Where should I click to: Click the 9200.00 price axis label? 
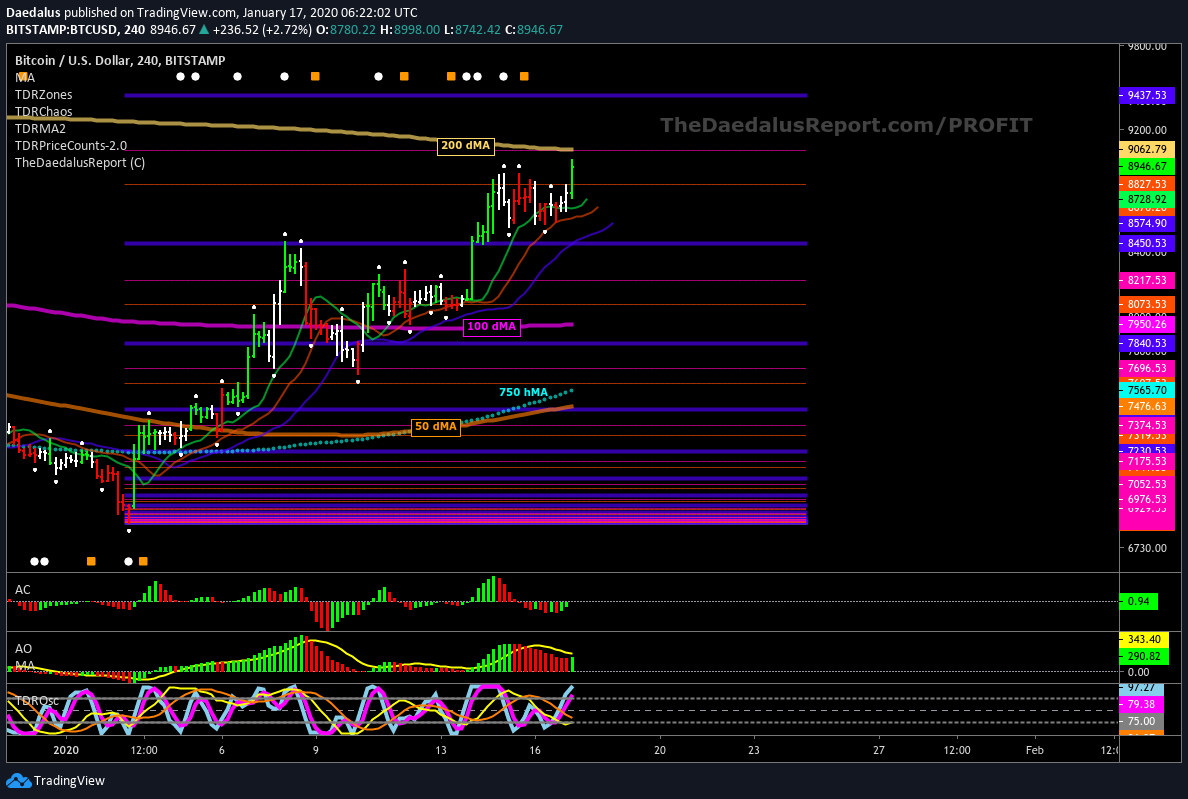[x=1147, y=130]
